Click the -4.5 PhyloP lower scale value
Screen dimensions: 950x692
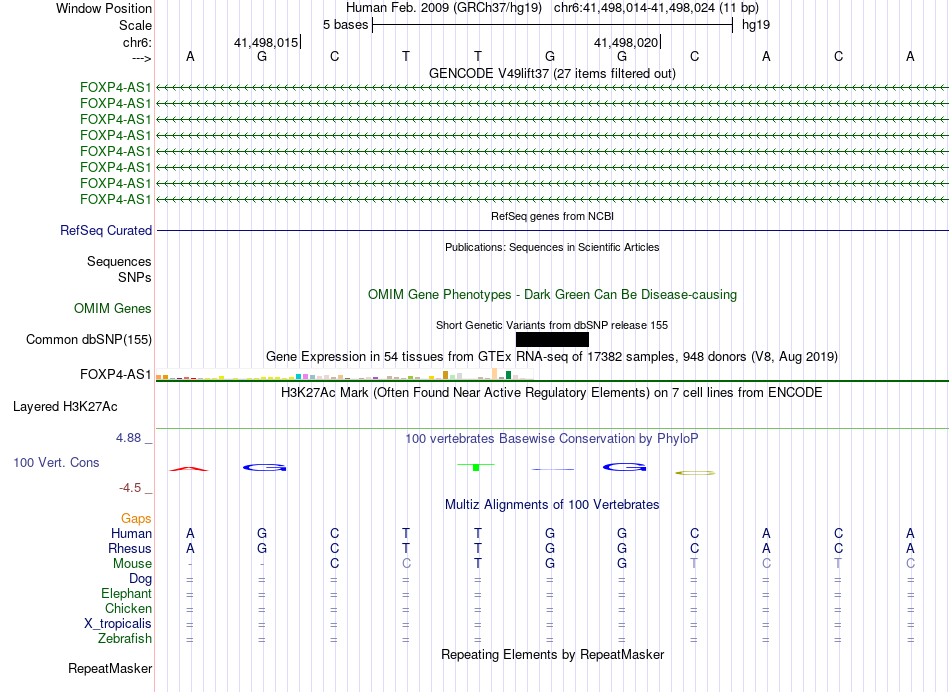[x=130, y=488]
